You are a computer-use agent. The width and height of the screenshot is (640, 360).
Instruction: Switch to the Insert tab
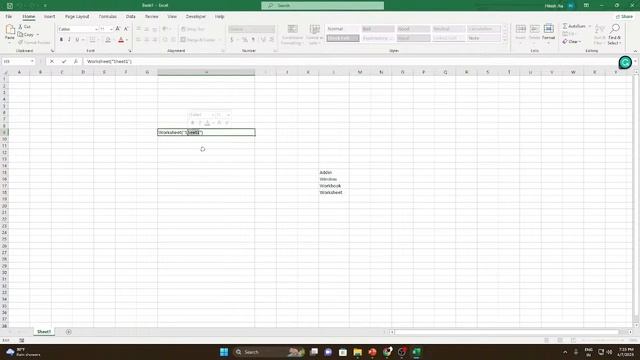point(49,16)
